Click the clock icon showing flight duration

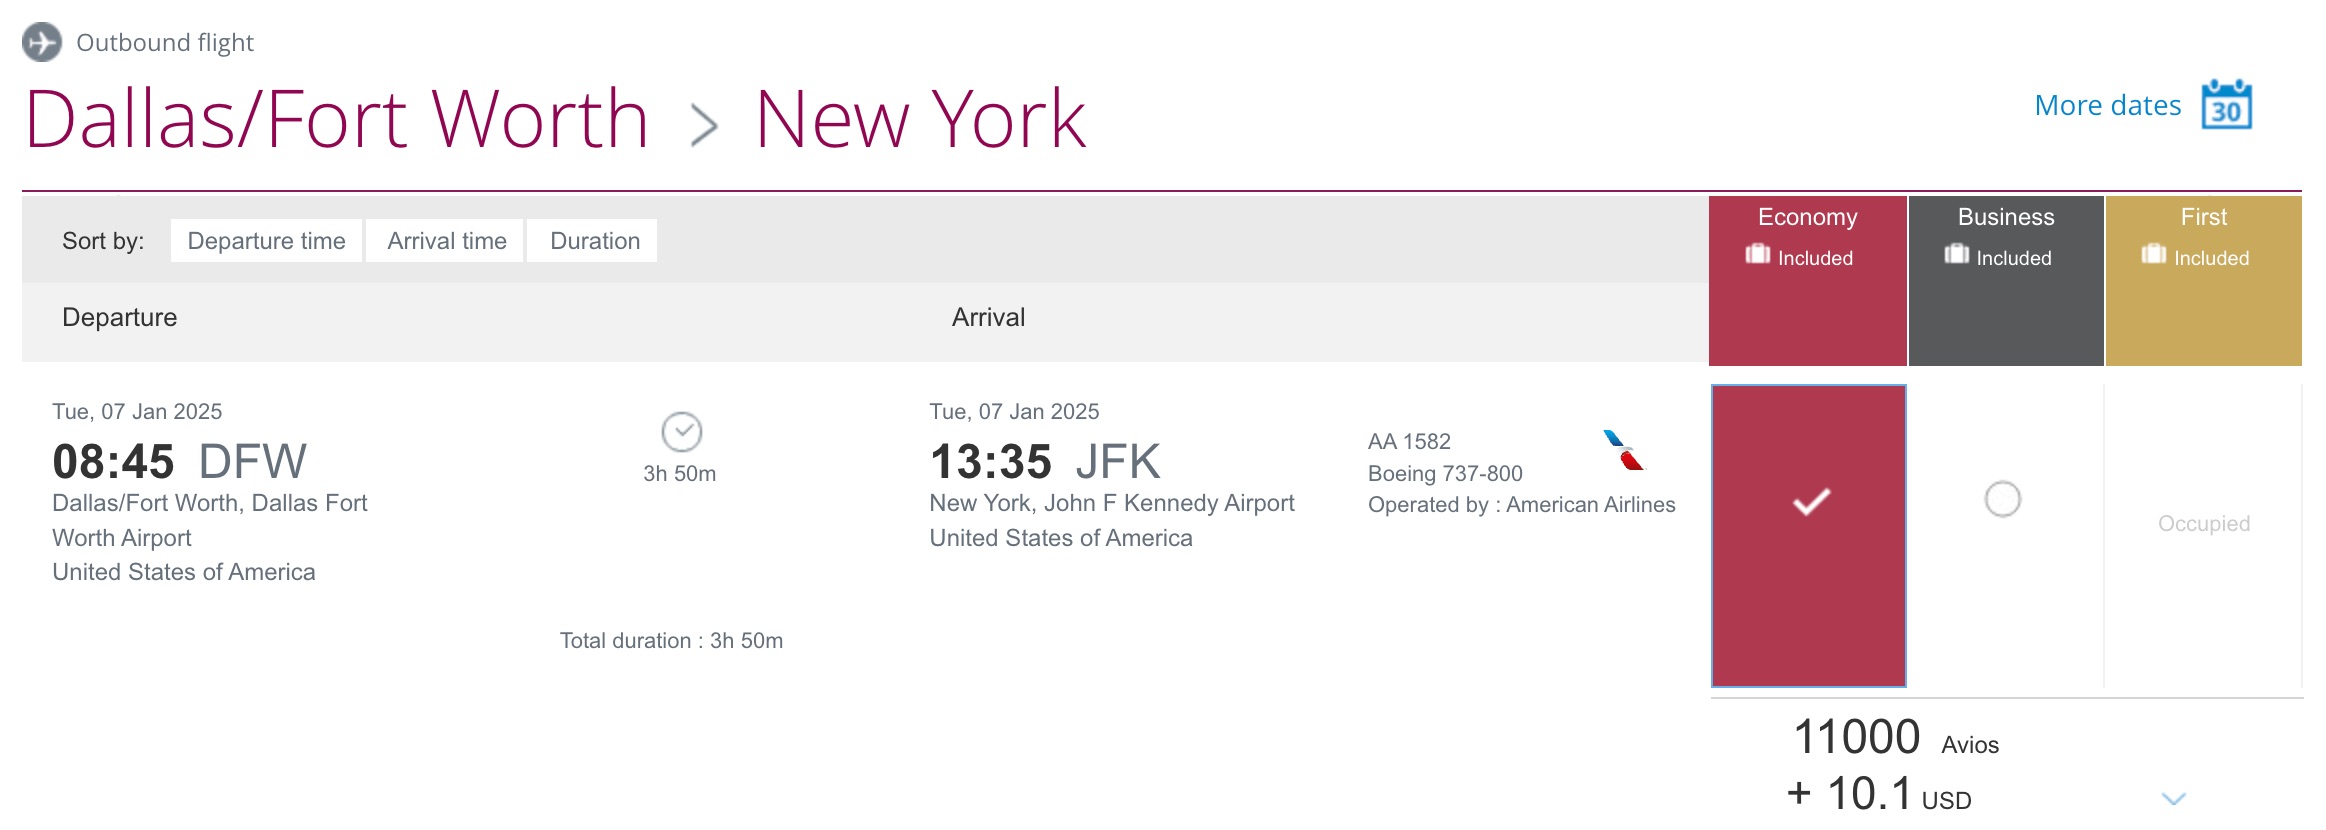(683, 432)
